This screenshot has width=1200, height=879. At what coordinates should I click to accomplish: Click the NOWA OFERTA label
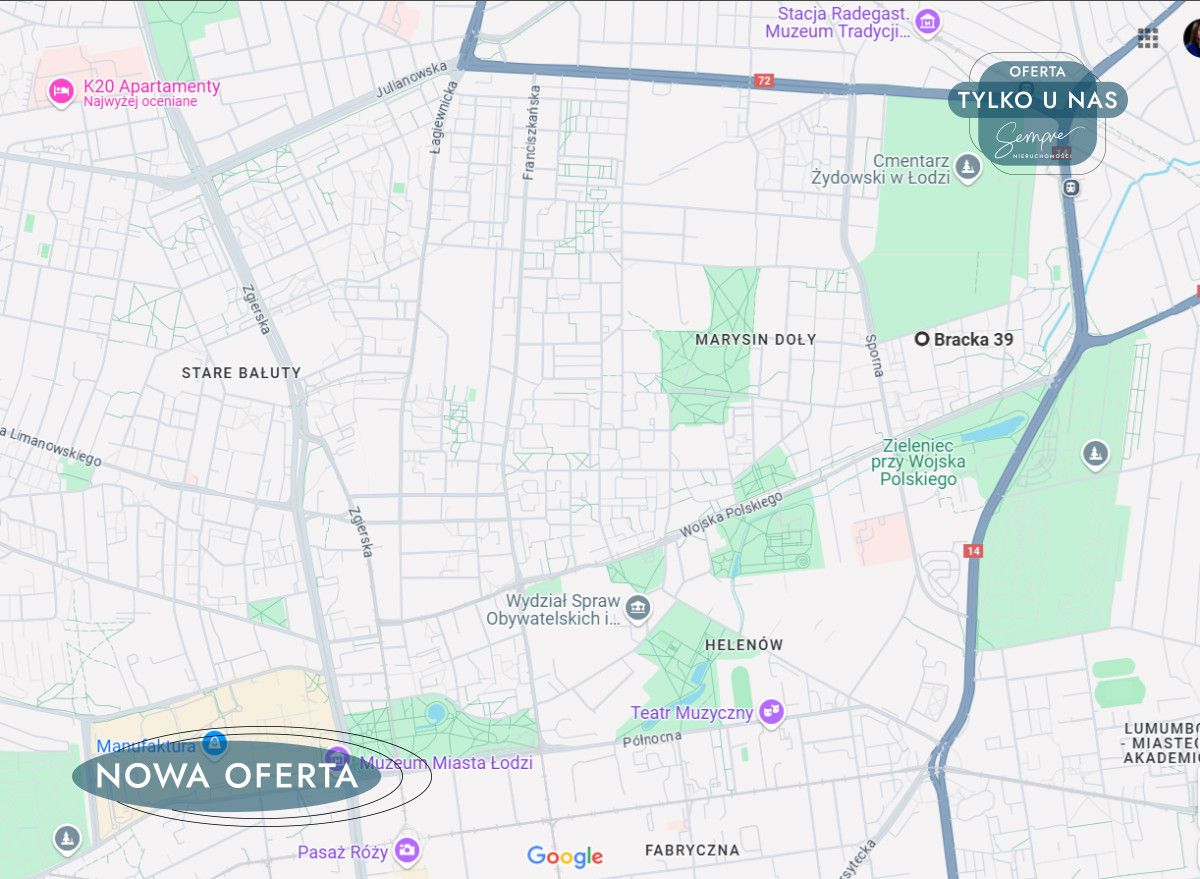[x=227, y=775]
